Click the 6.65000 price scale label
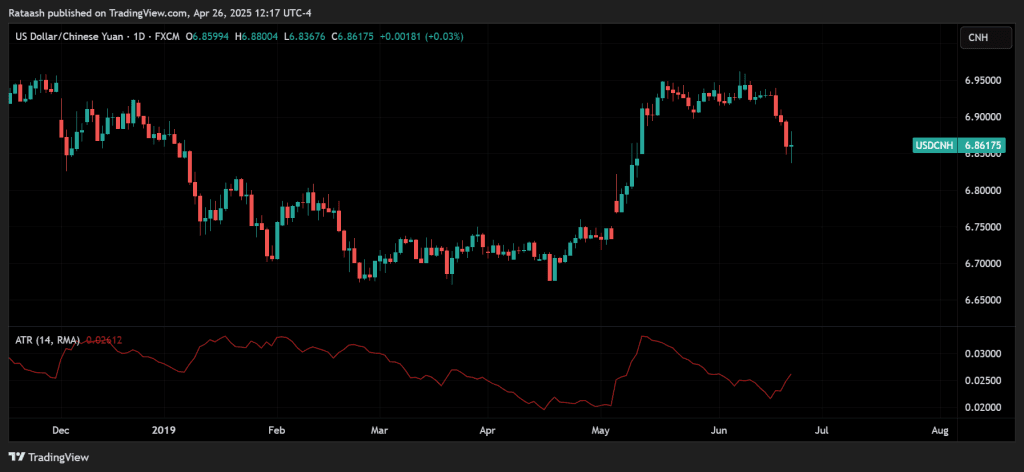The image size is (1024, 472). pos(980,300)
